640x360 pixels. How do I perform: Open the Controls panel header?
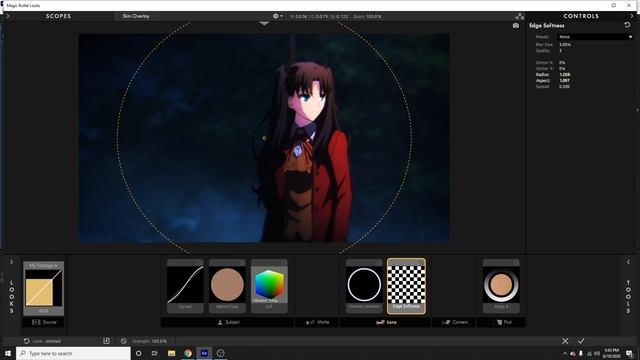581,16
